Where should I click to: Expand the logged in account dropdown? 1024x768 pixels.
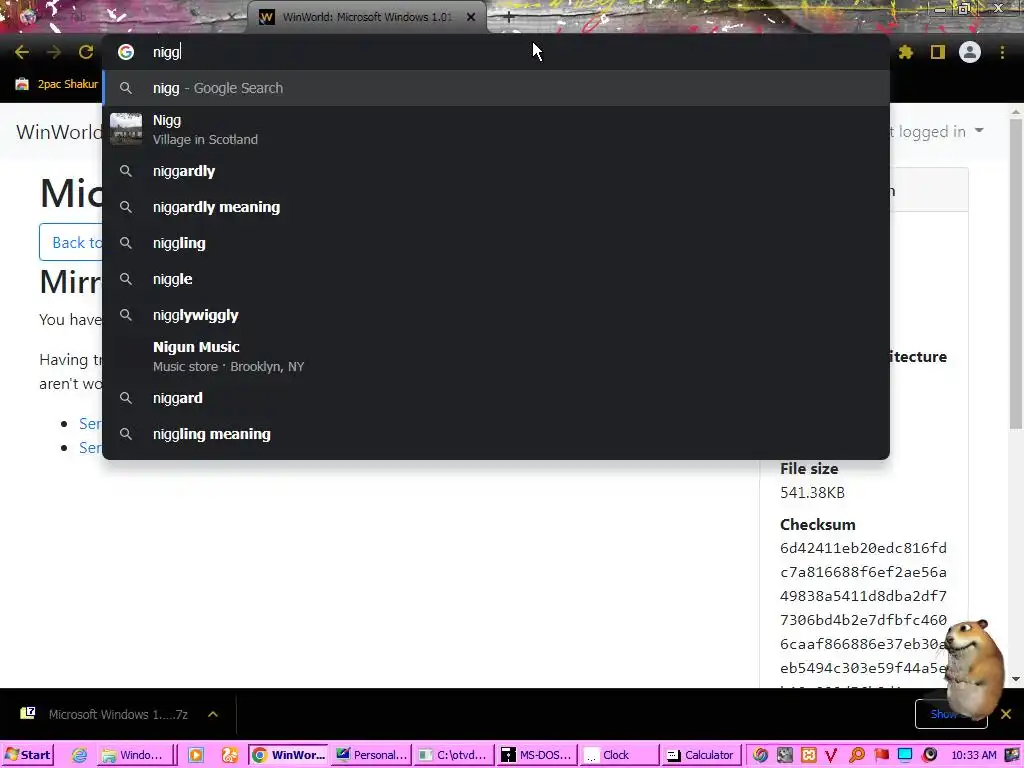936,131
